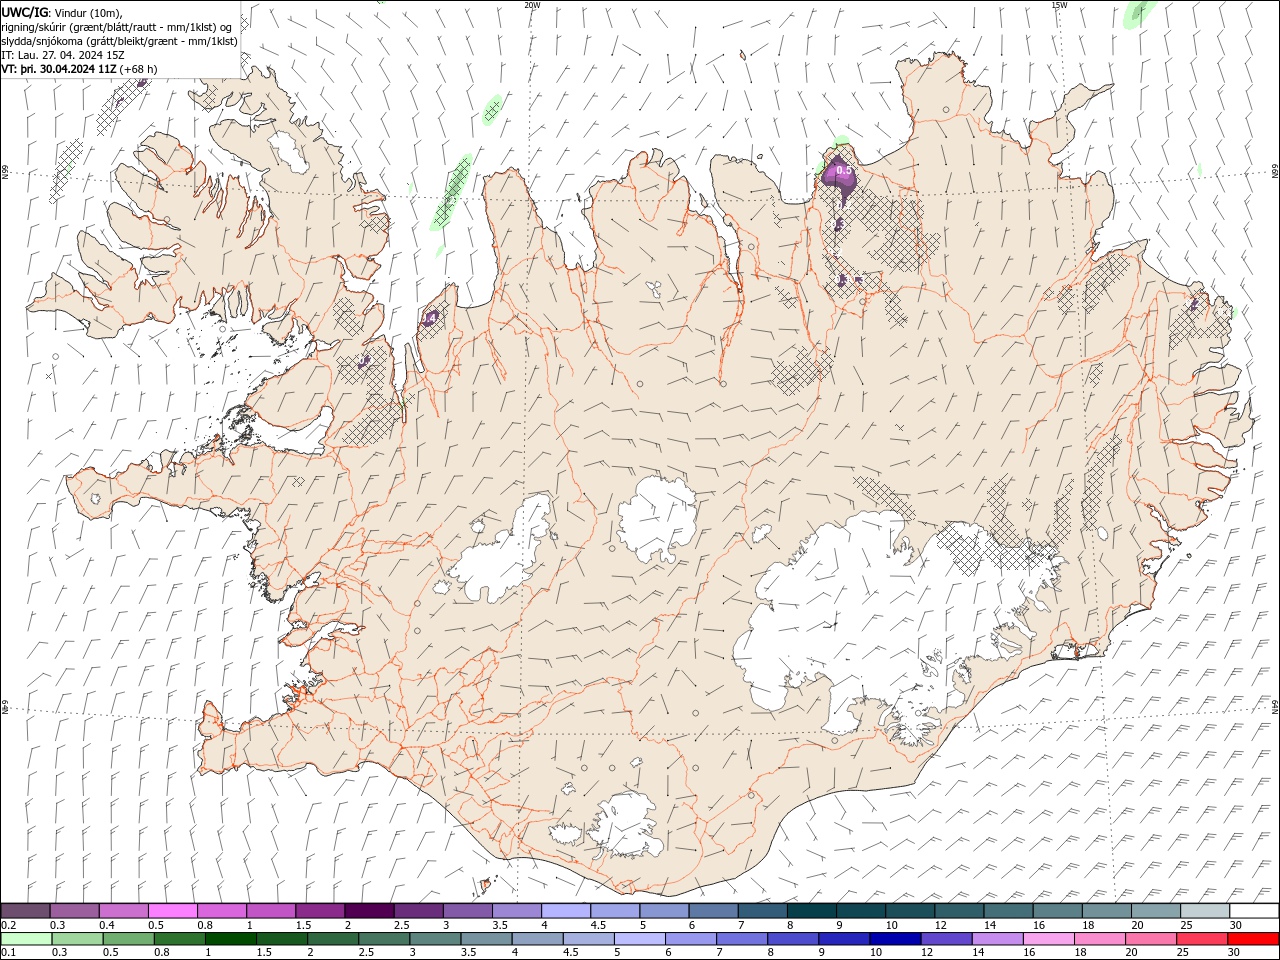Click the gray-green 3 mm rain legend swatch

pos(435,939)
